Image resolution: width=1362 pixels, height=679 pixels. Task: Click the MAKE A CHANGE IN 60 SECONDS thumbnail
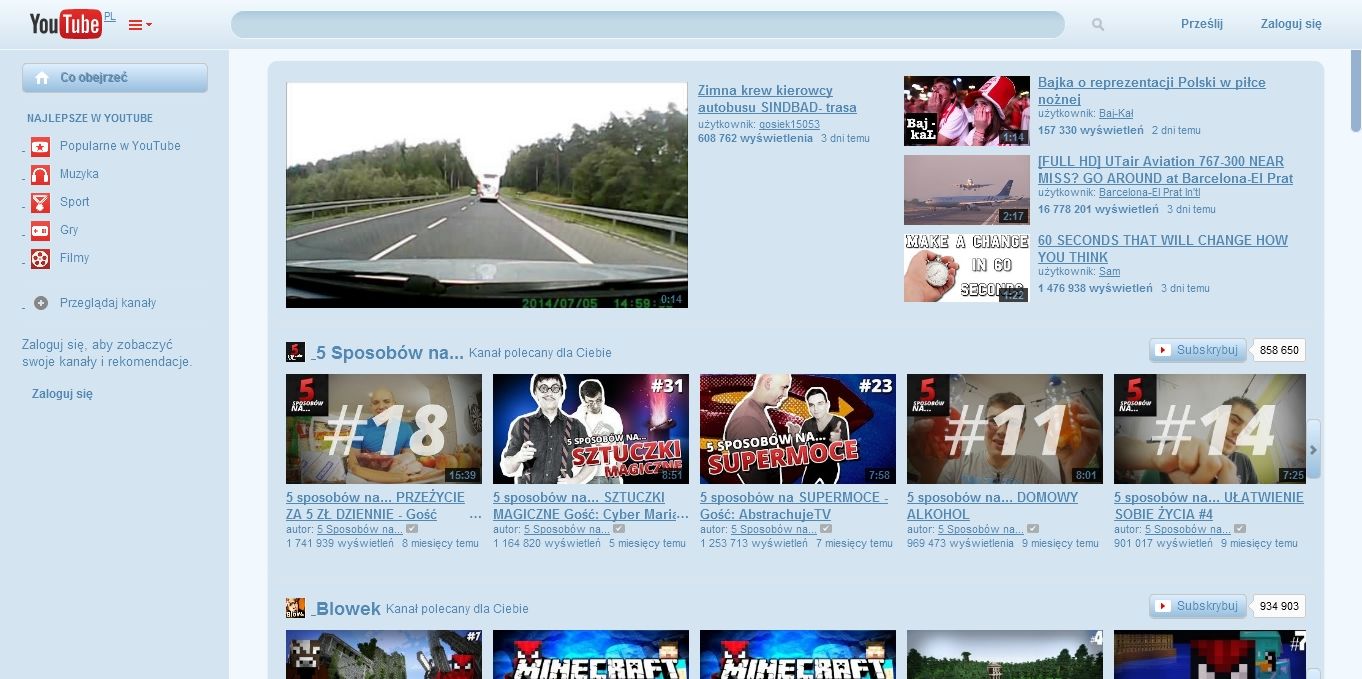pyautogui.click(x=967, y=268)
